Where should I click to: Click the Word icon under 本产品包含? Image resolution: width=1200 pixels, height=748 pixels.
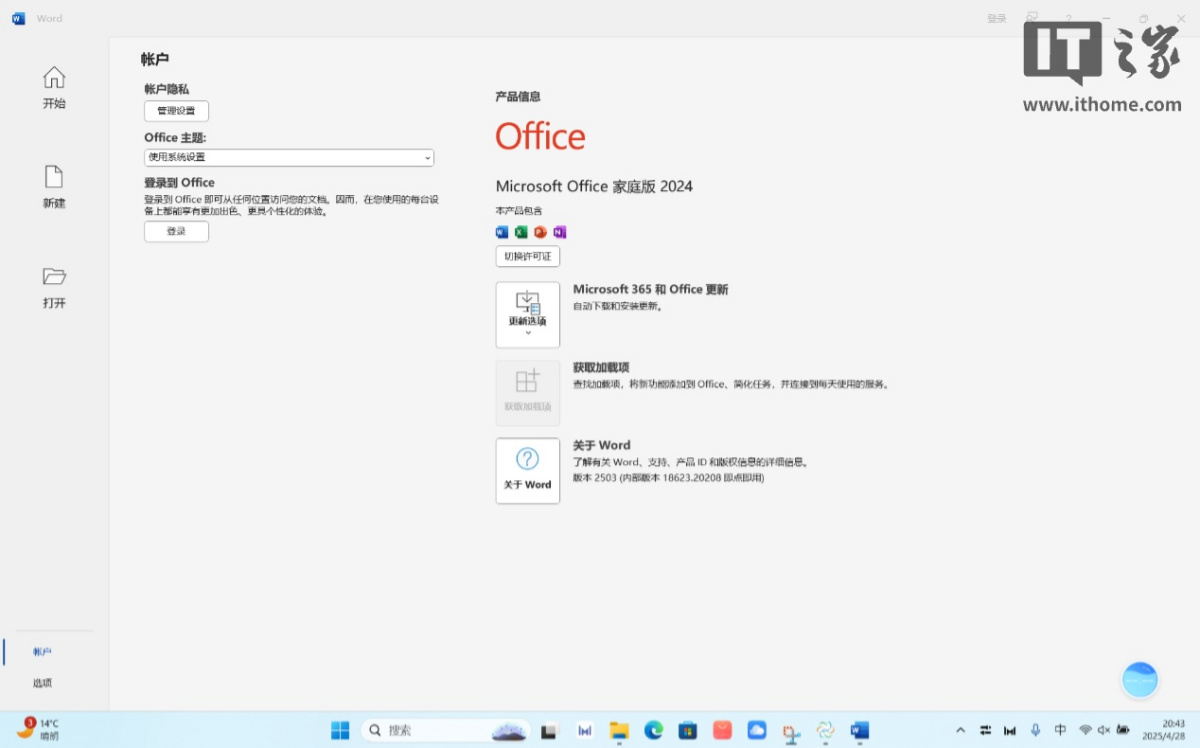(502, 232)
